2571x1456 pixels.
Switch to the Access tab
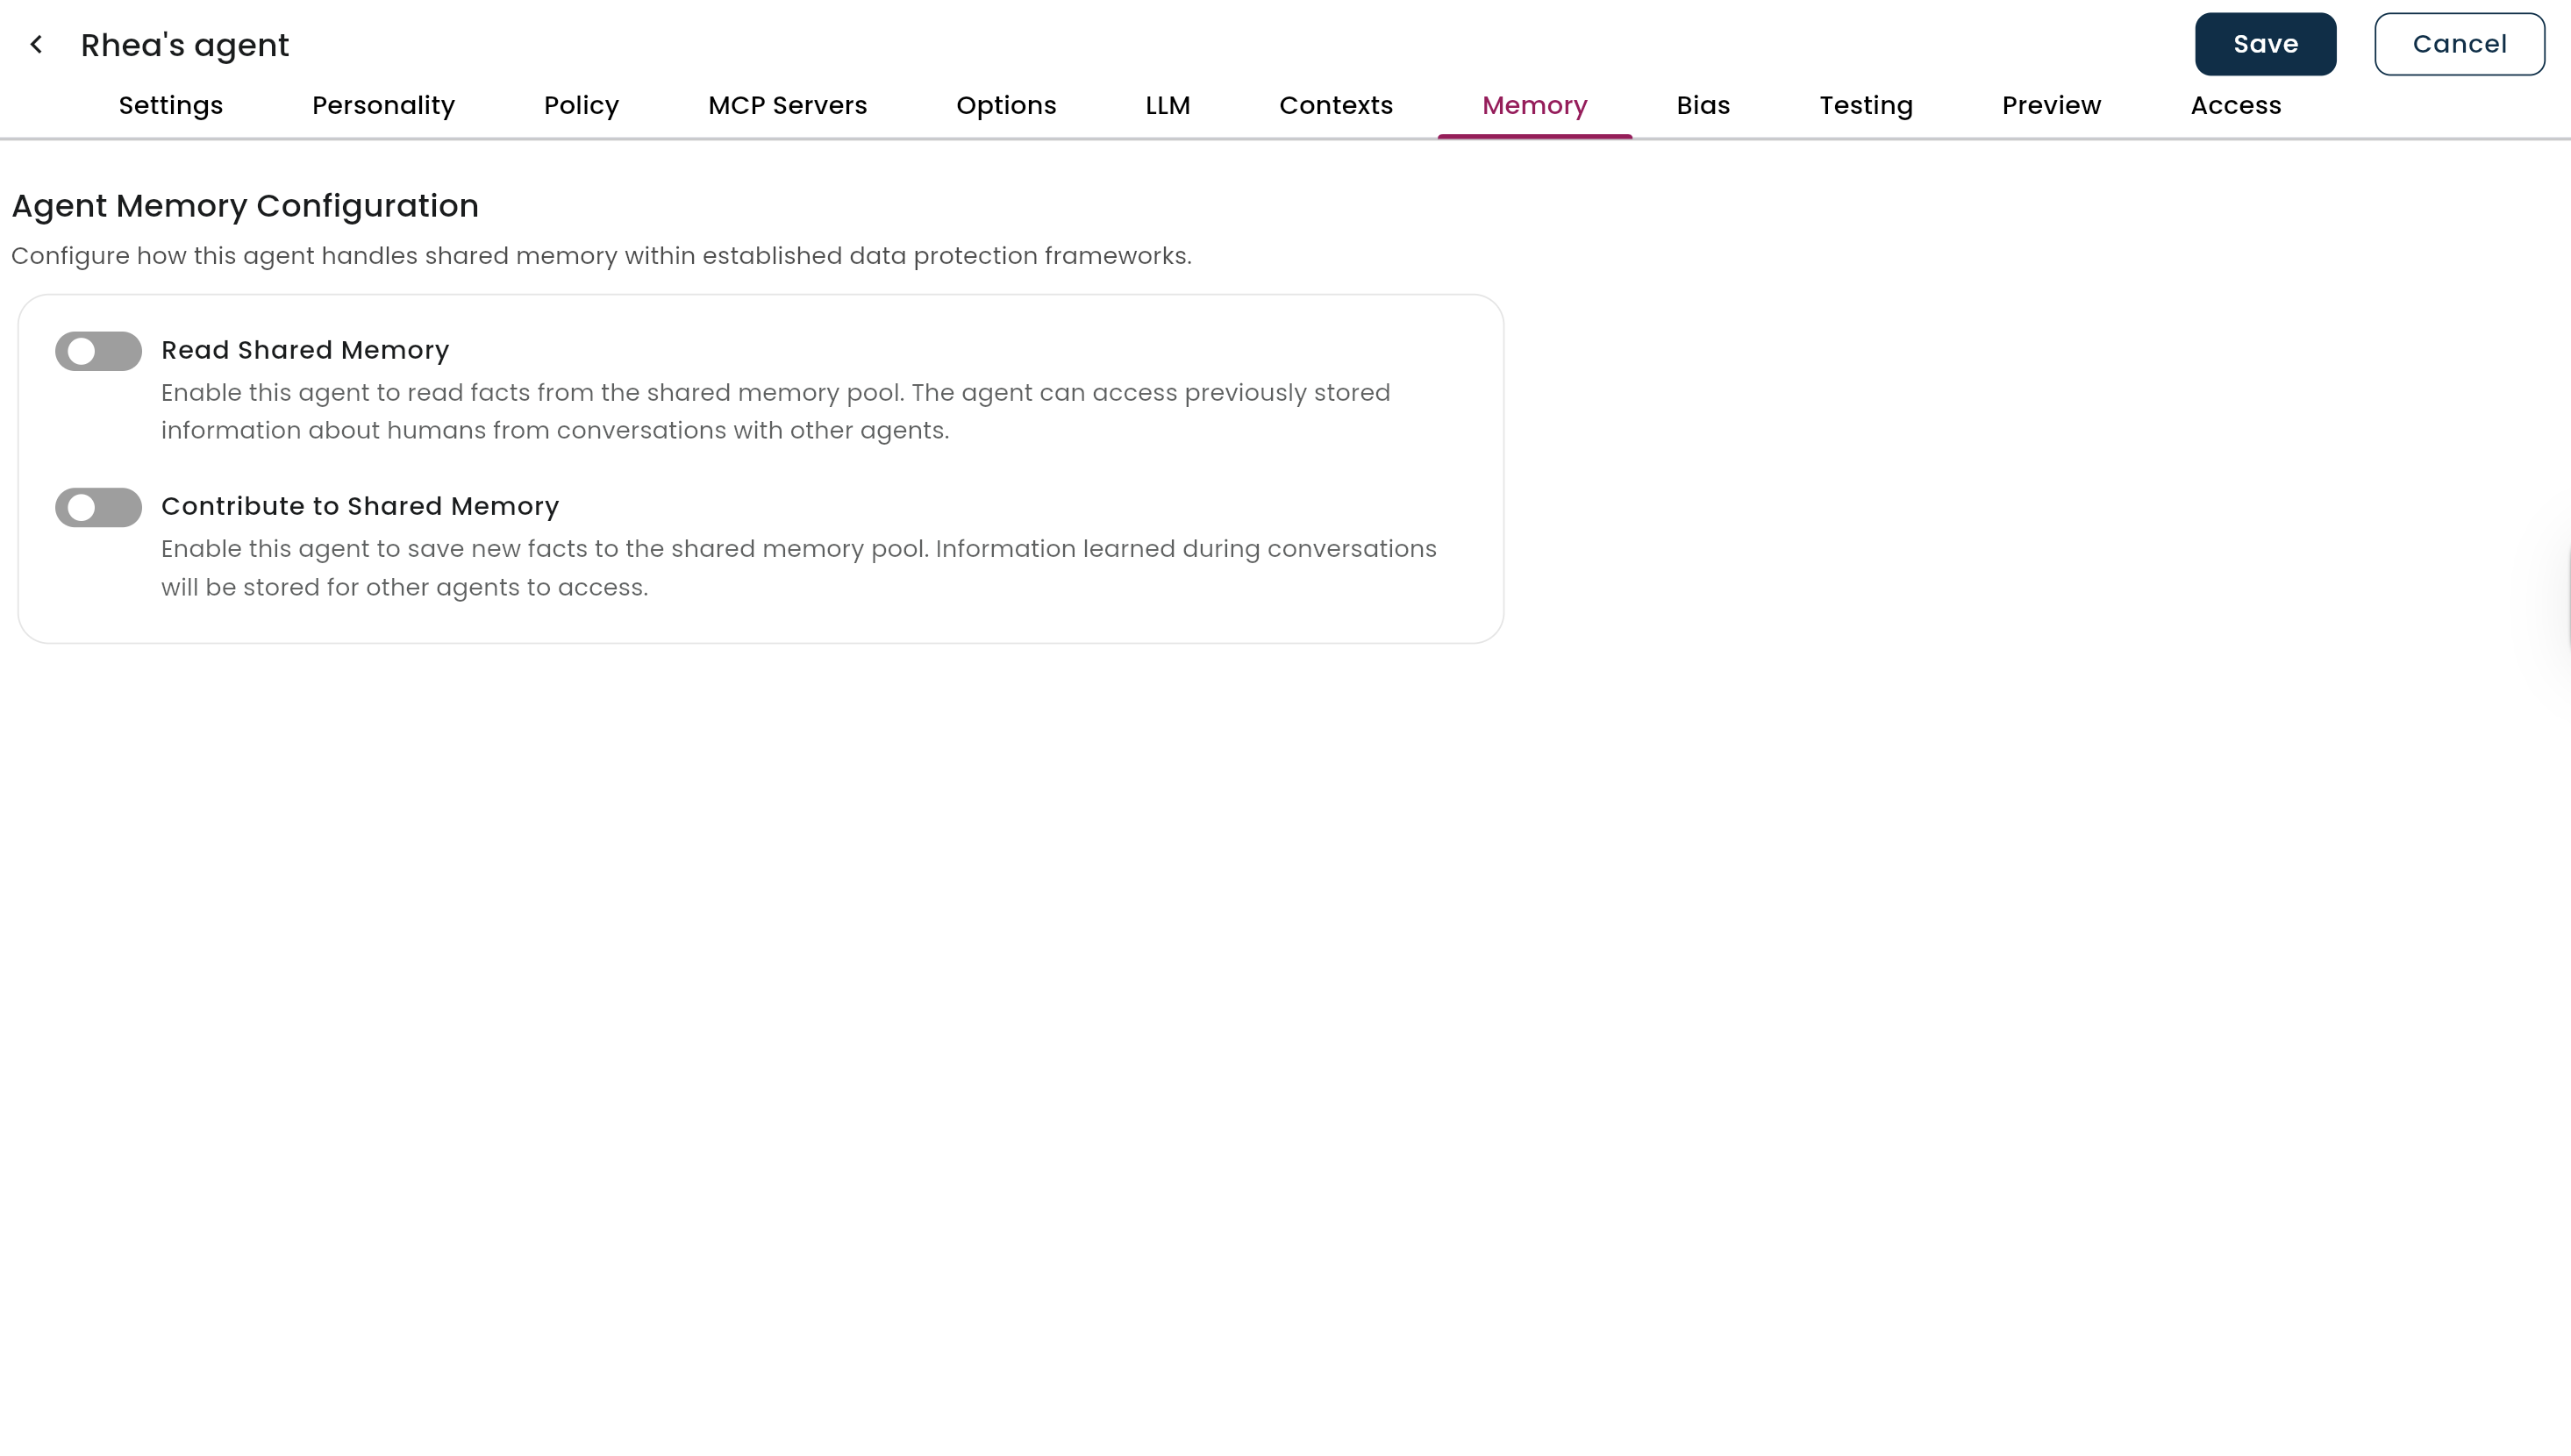2236,105
